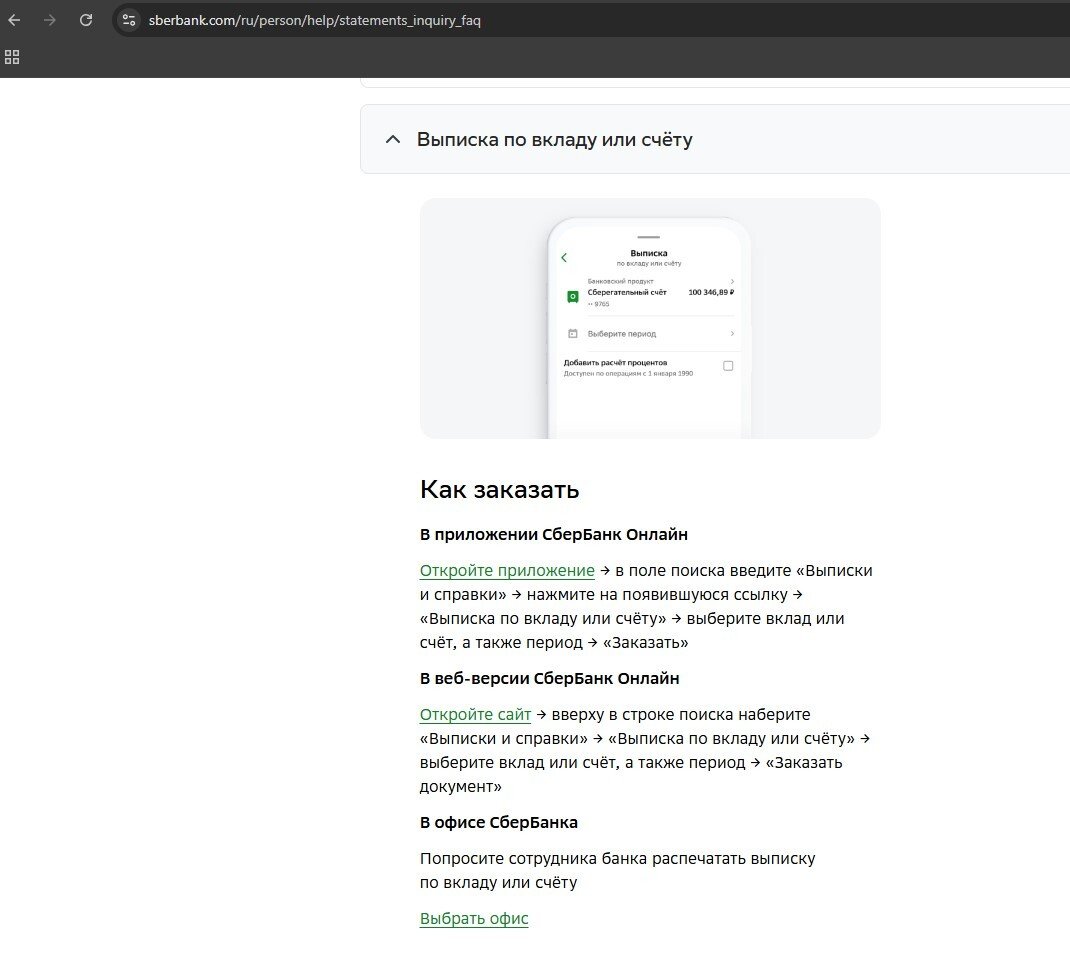Open the «Выбрать офис» link
This screenshot has width=1070, height=962.
pyautogui.click(x=474, y=919)
